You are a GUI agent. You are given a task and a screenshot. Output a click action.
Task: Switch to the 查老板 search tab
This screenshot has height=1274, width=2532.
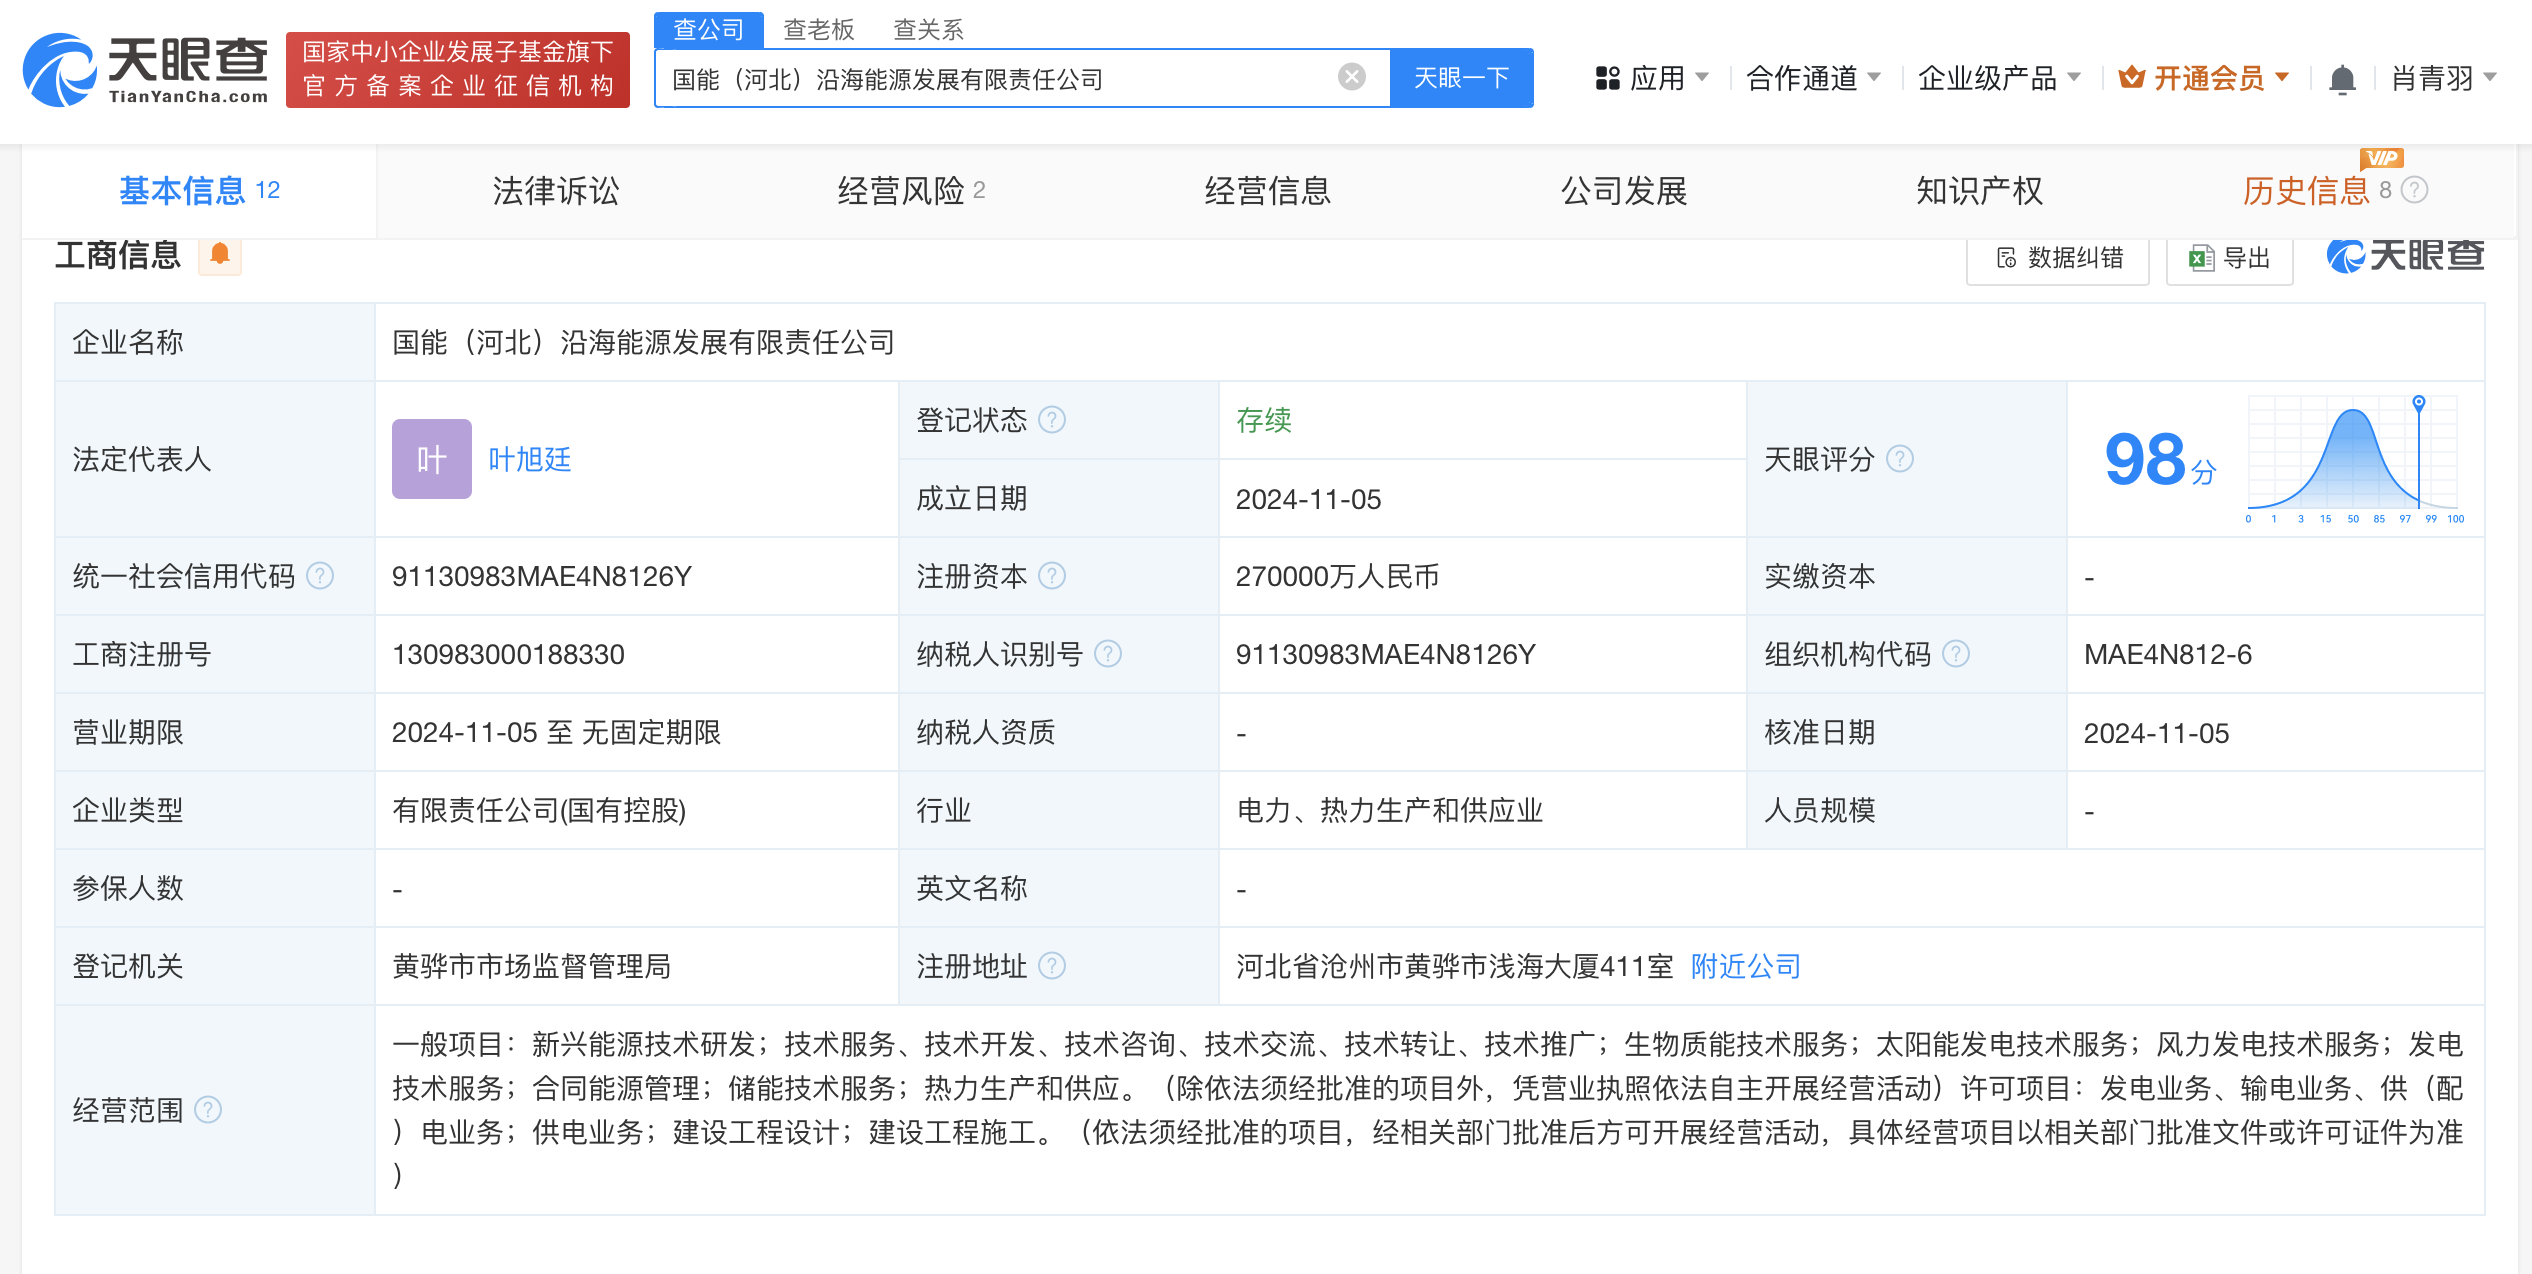[x=818, y=29]
